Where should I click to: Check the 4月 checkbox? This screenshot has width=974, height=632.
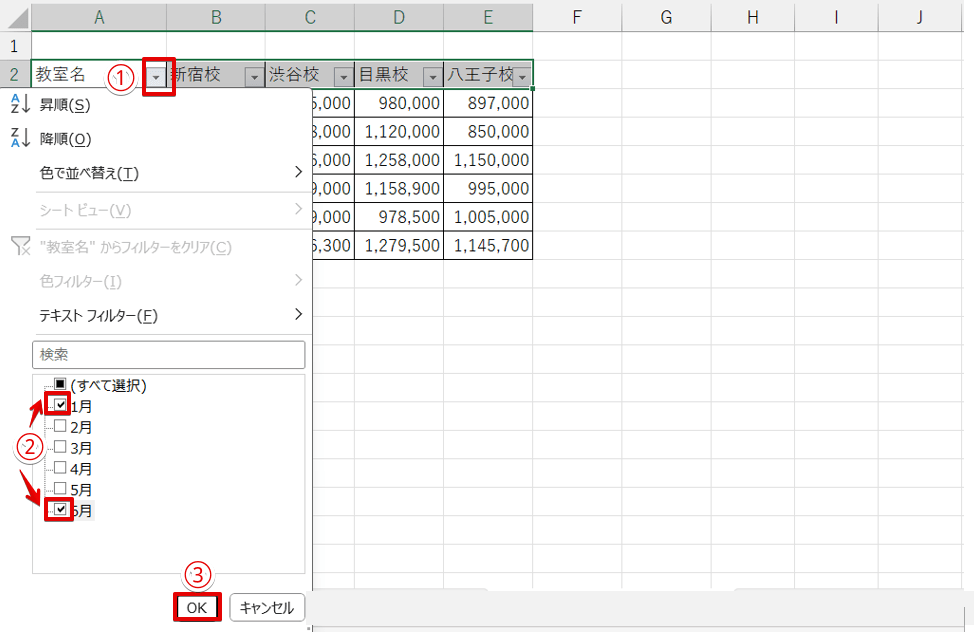tap(60, 467)
